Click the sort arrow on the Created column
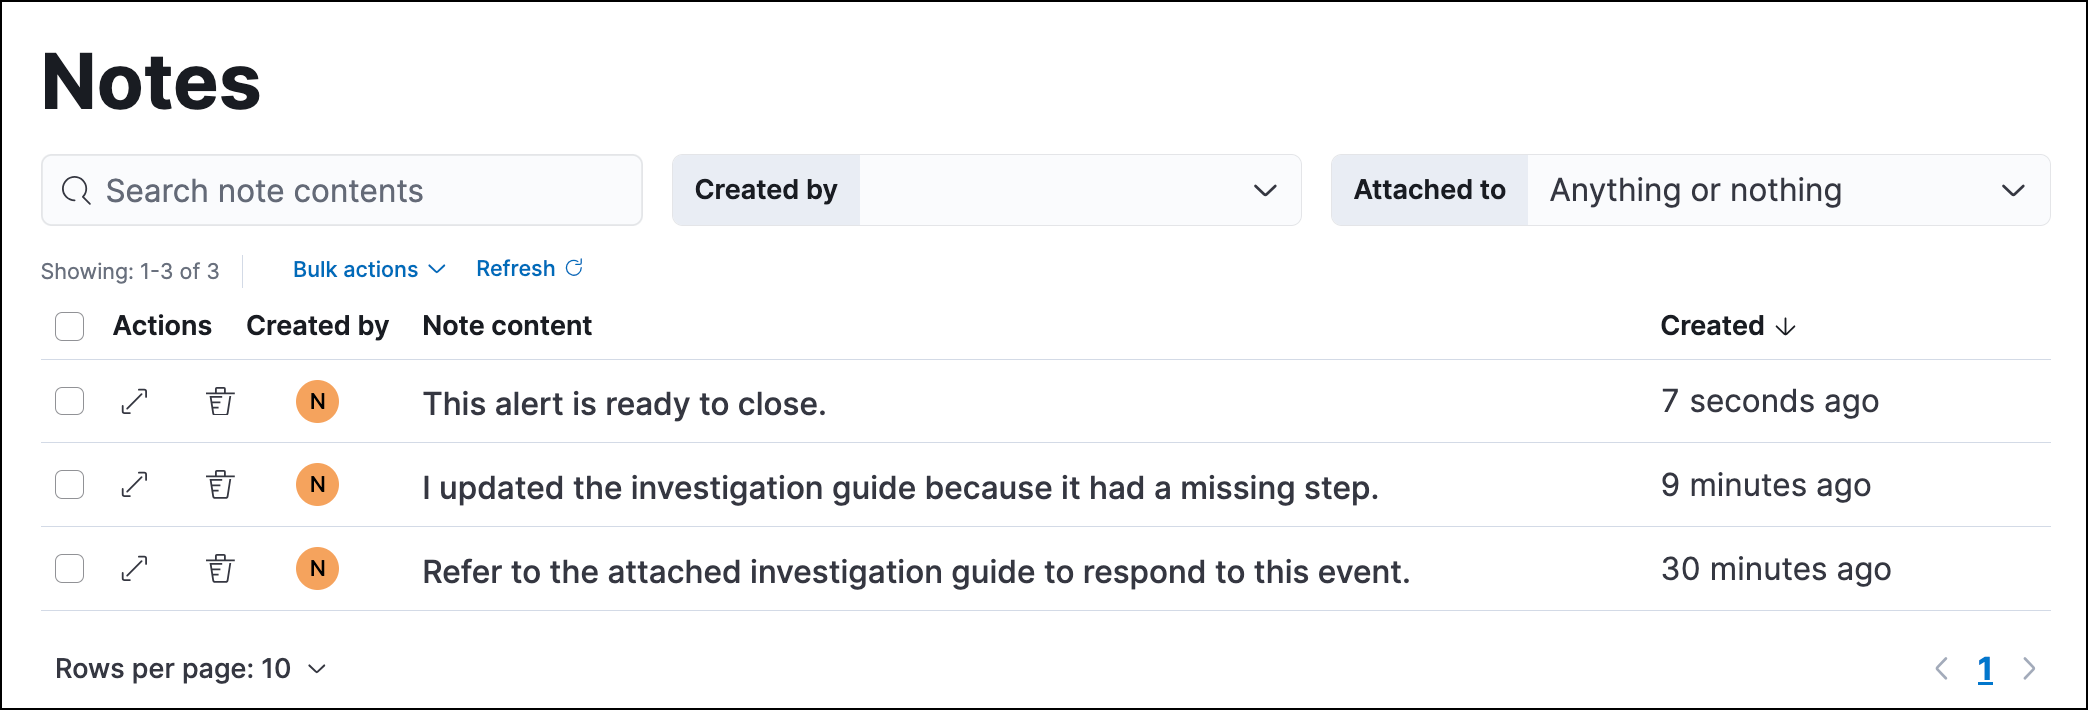This screenshot has width=2088, height=710. pyautogui.click(x=1786, y=326)
